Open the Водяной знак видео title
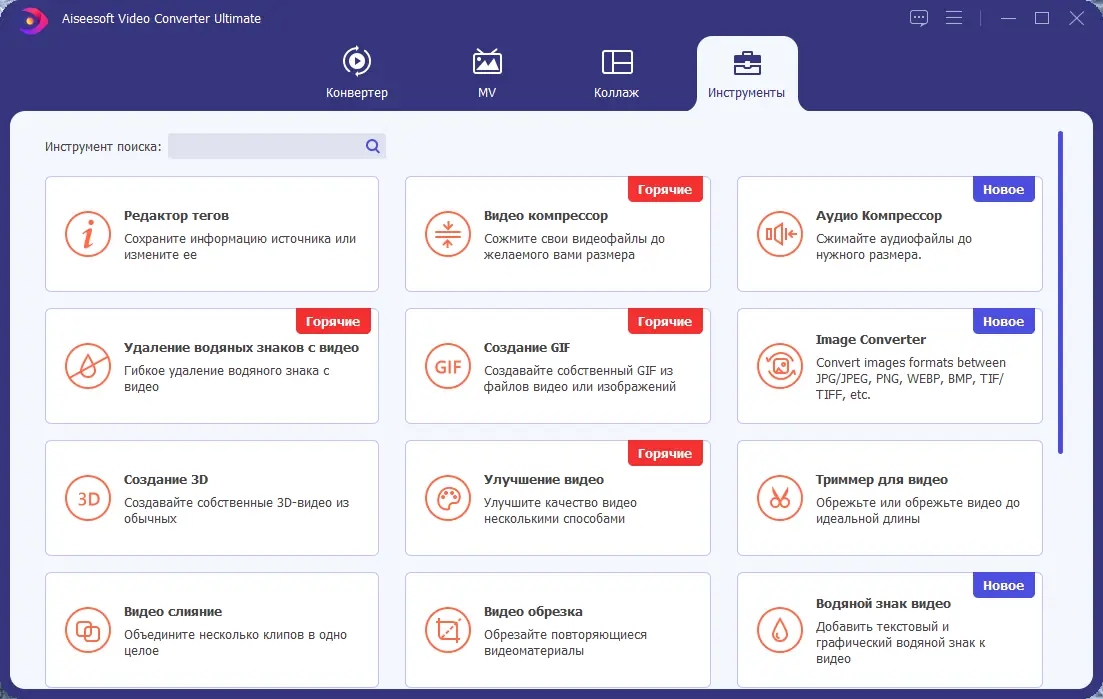The width and height of the screenshot is (1103, 699). tap(884, 603)
